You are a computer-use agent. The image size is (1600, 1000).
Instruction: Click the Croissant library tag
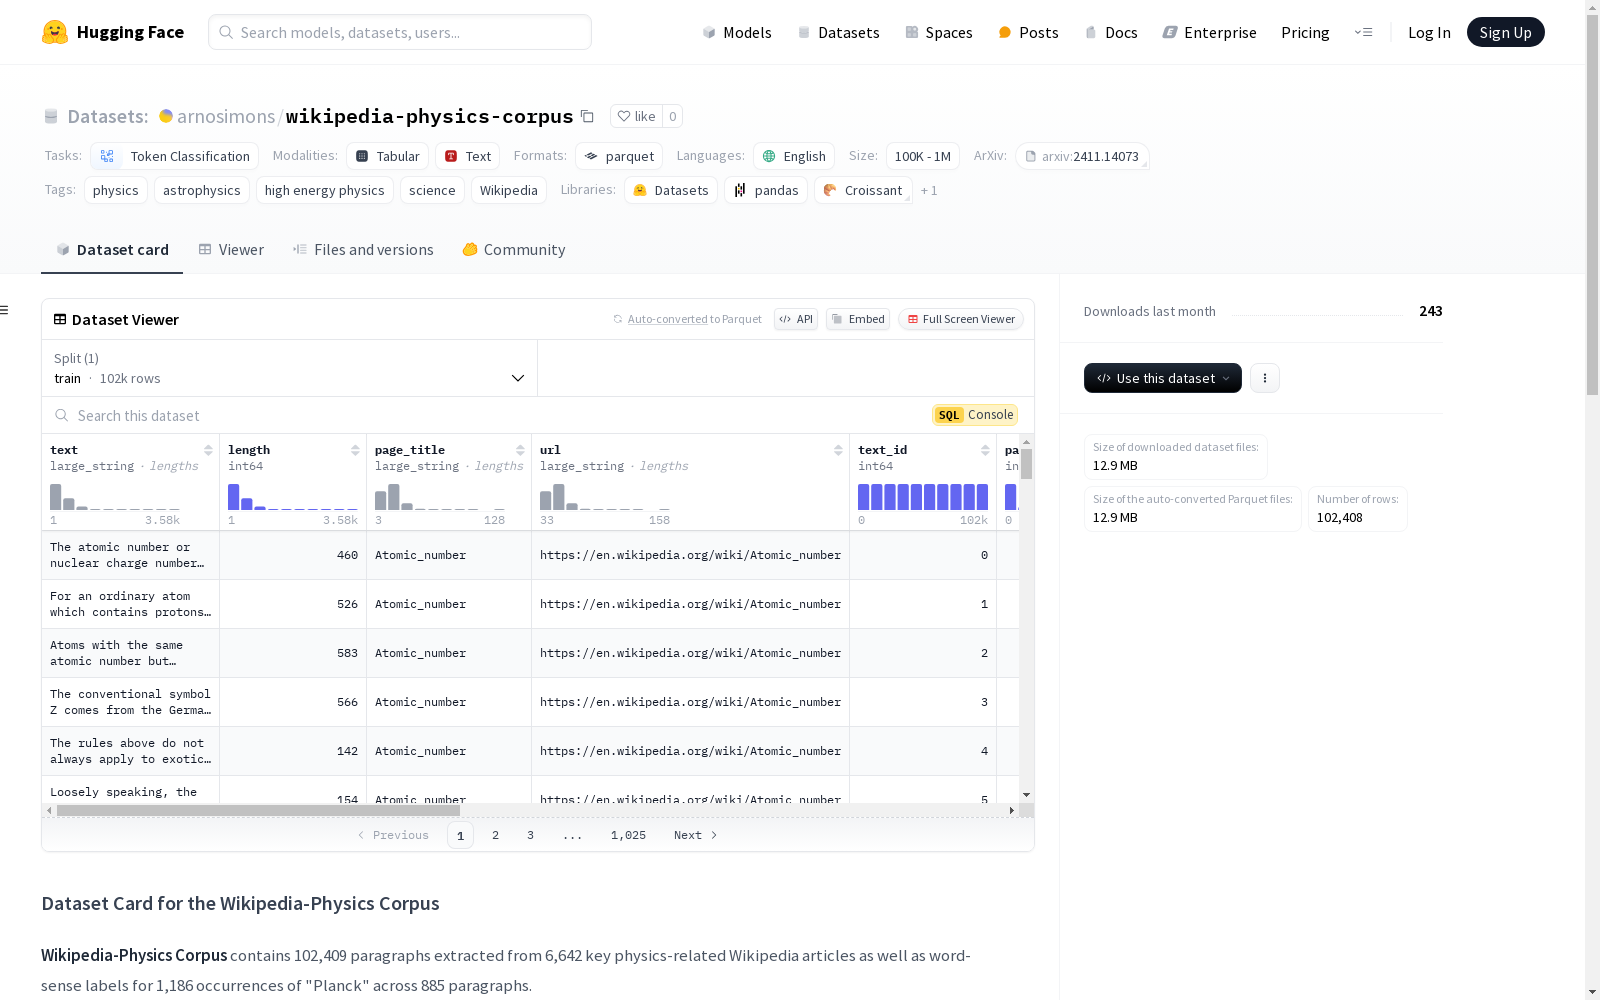point(863,190)
